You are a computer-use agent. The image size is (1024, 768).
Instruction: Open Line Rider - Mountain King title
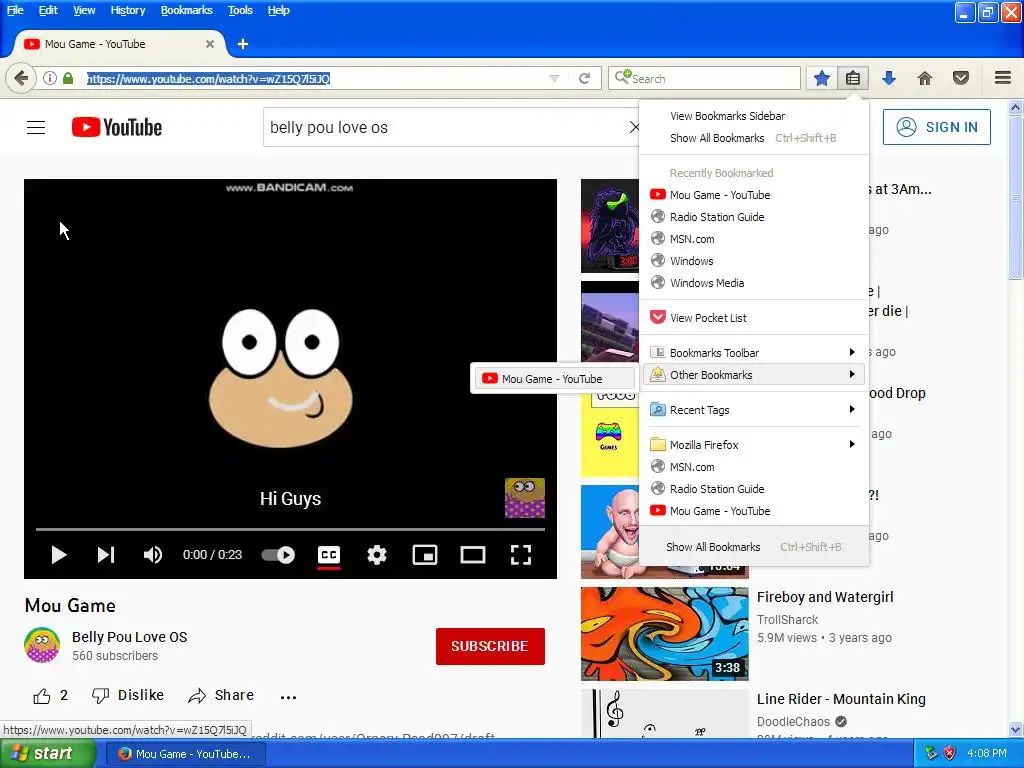point(841,699)
